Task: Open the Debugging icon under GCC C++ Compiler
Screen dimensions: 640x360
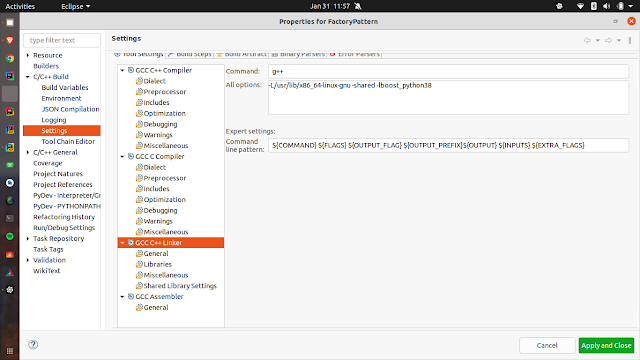Action: (x=139, y=124)
